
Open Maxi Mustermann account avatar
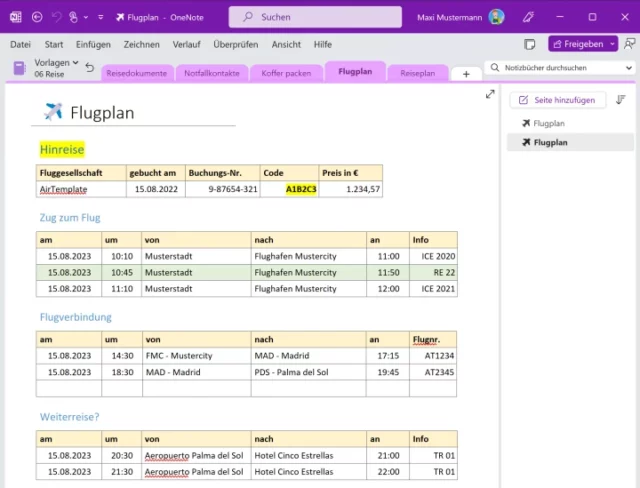coord(496,17)
